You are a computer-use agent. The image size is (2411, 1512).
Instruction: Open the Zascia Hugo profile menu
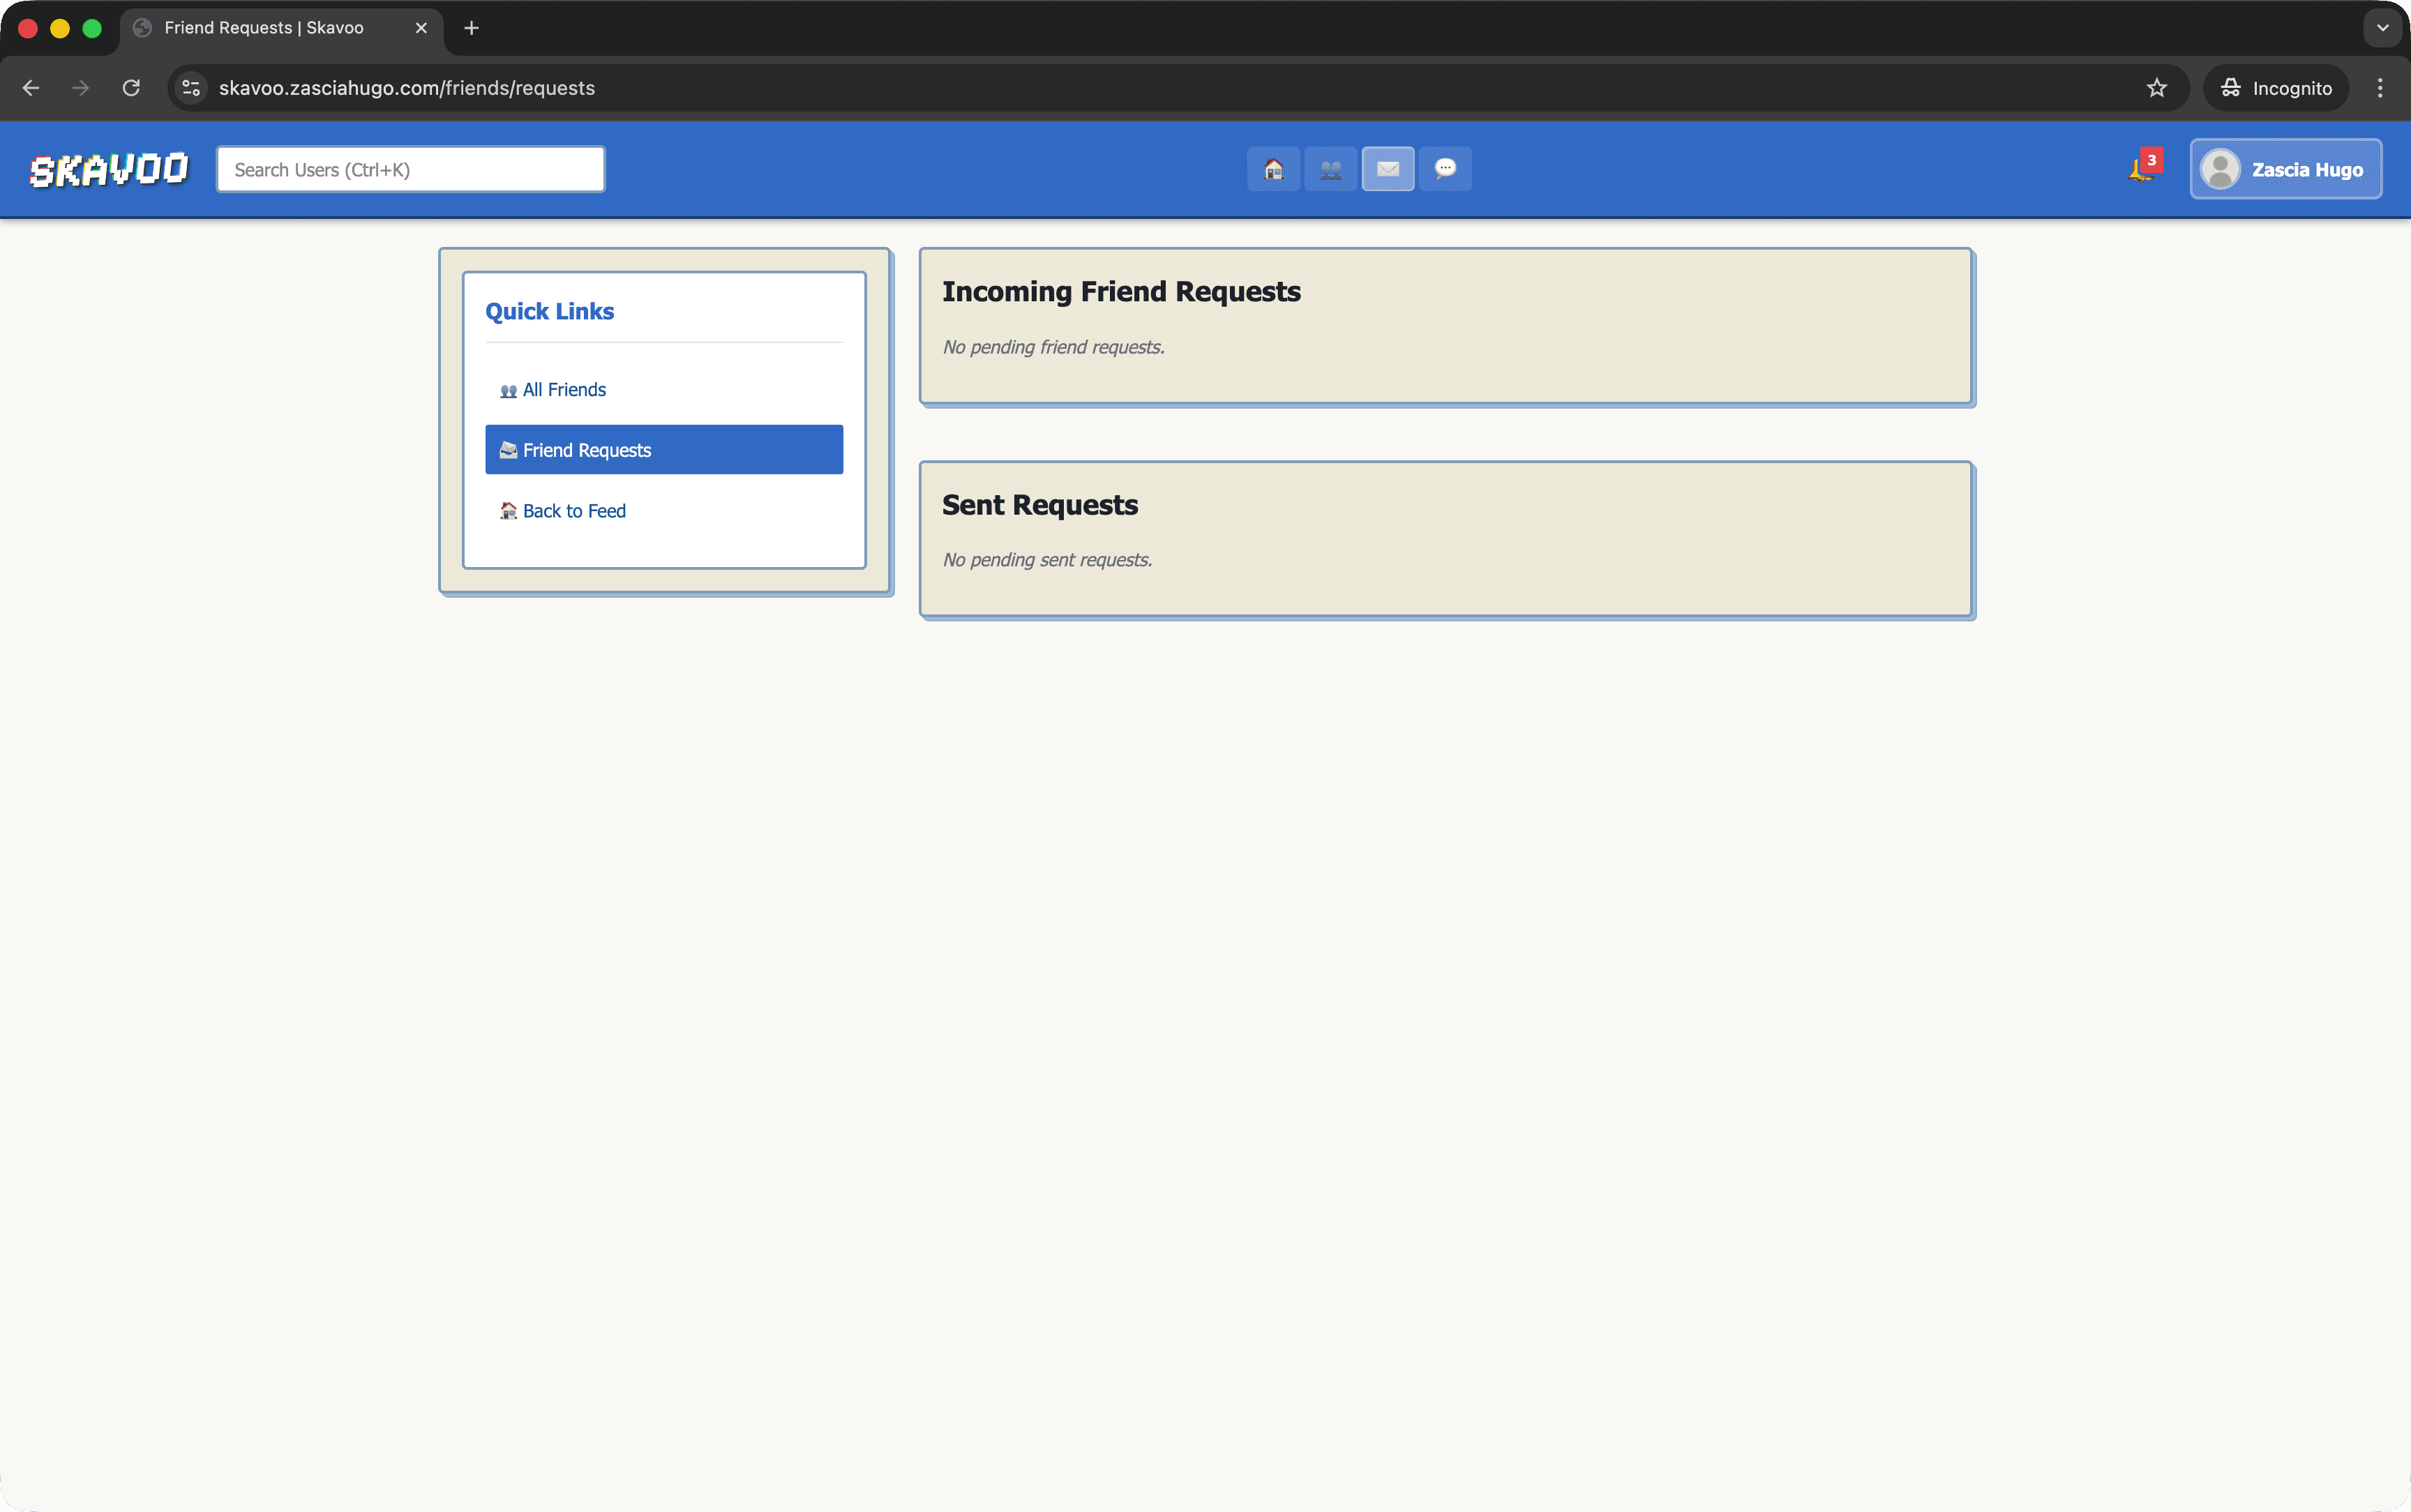(x=2285, y=169)
